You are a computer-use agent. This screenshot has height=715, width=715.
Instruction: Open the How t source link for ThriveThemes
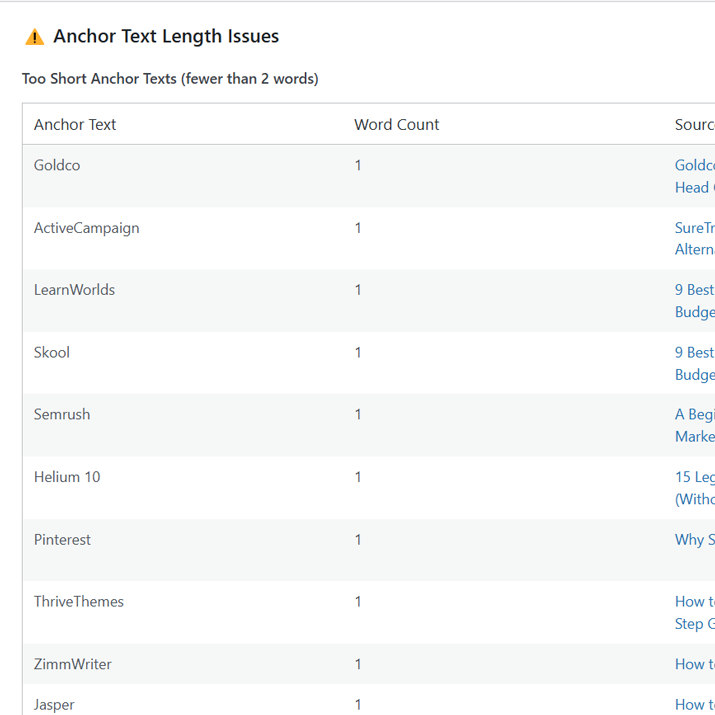click(694, 613)
